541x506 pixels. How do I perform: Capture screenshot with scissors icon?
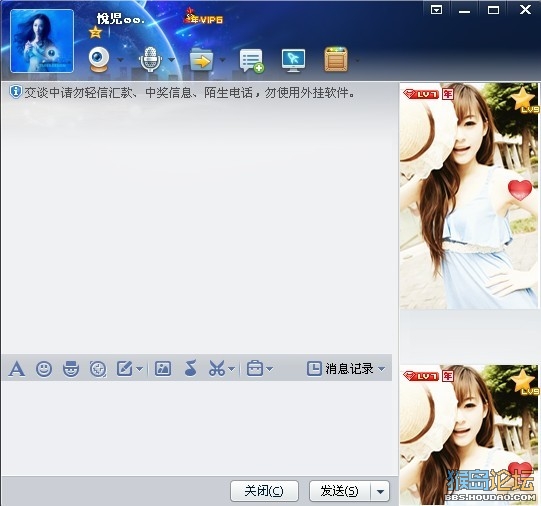217,368
